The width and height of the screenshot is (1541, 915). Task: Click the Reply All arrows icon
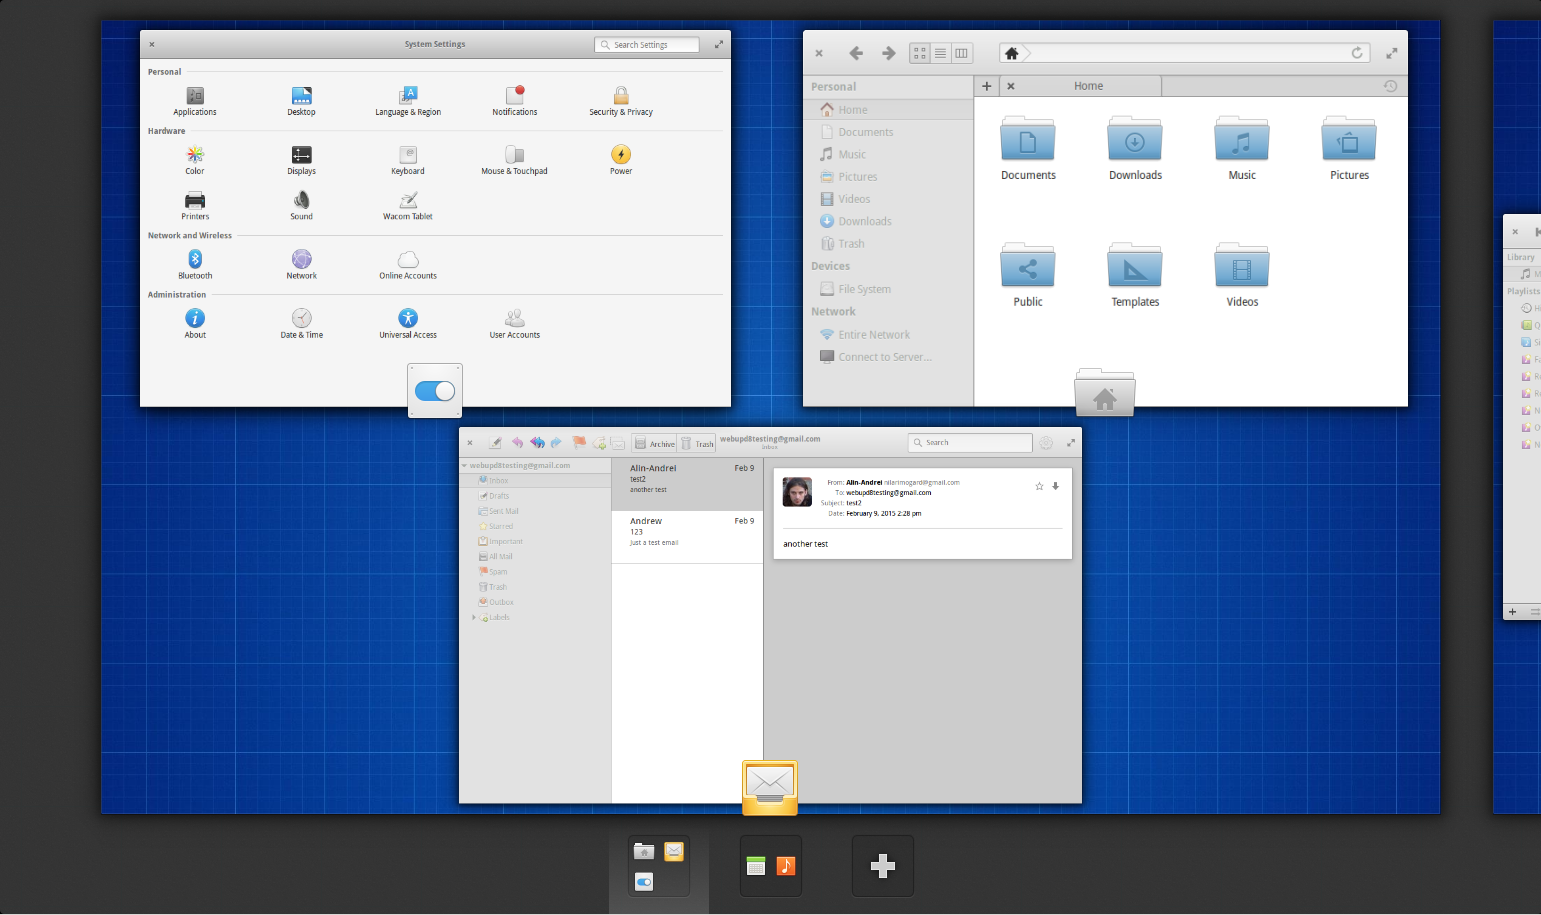coord(537,442)
